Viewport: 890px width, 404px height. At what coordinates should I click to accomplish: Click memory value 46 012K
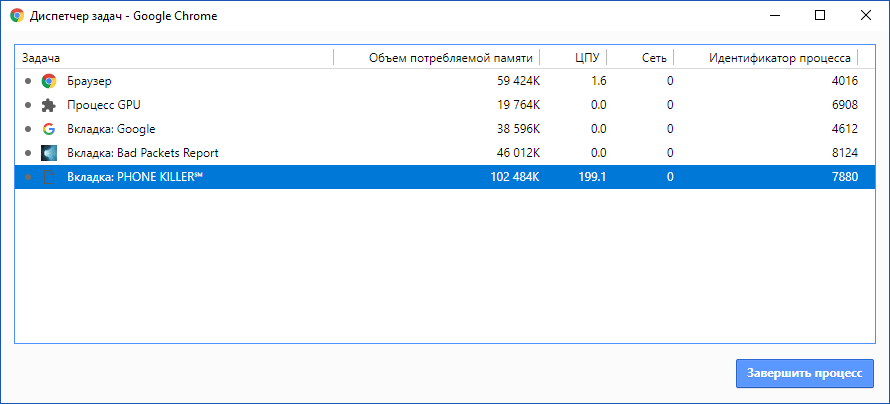[518, 153]
